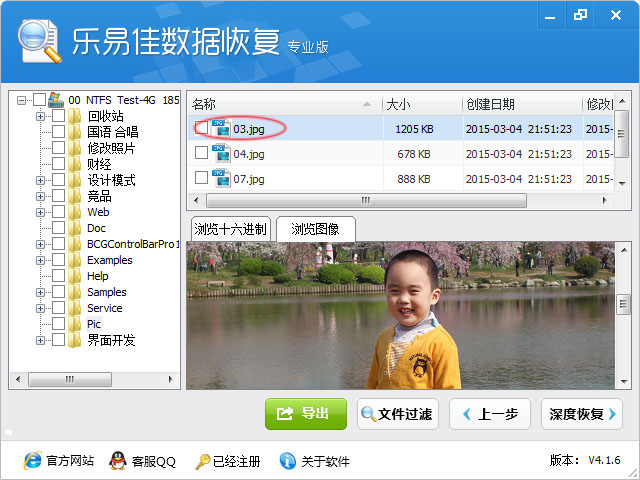The width and height of the screenshot is (640, 480).
Task: Tick the Help folder checkbox
Action: (58, 276)
